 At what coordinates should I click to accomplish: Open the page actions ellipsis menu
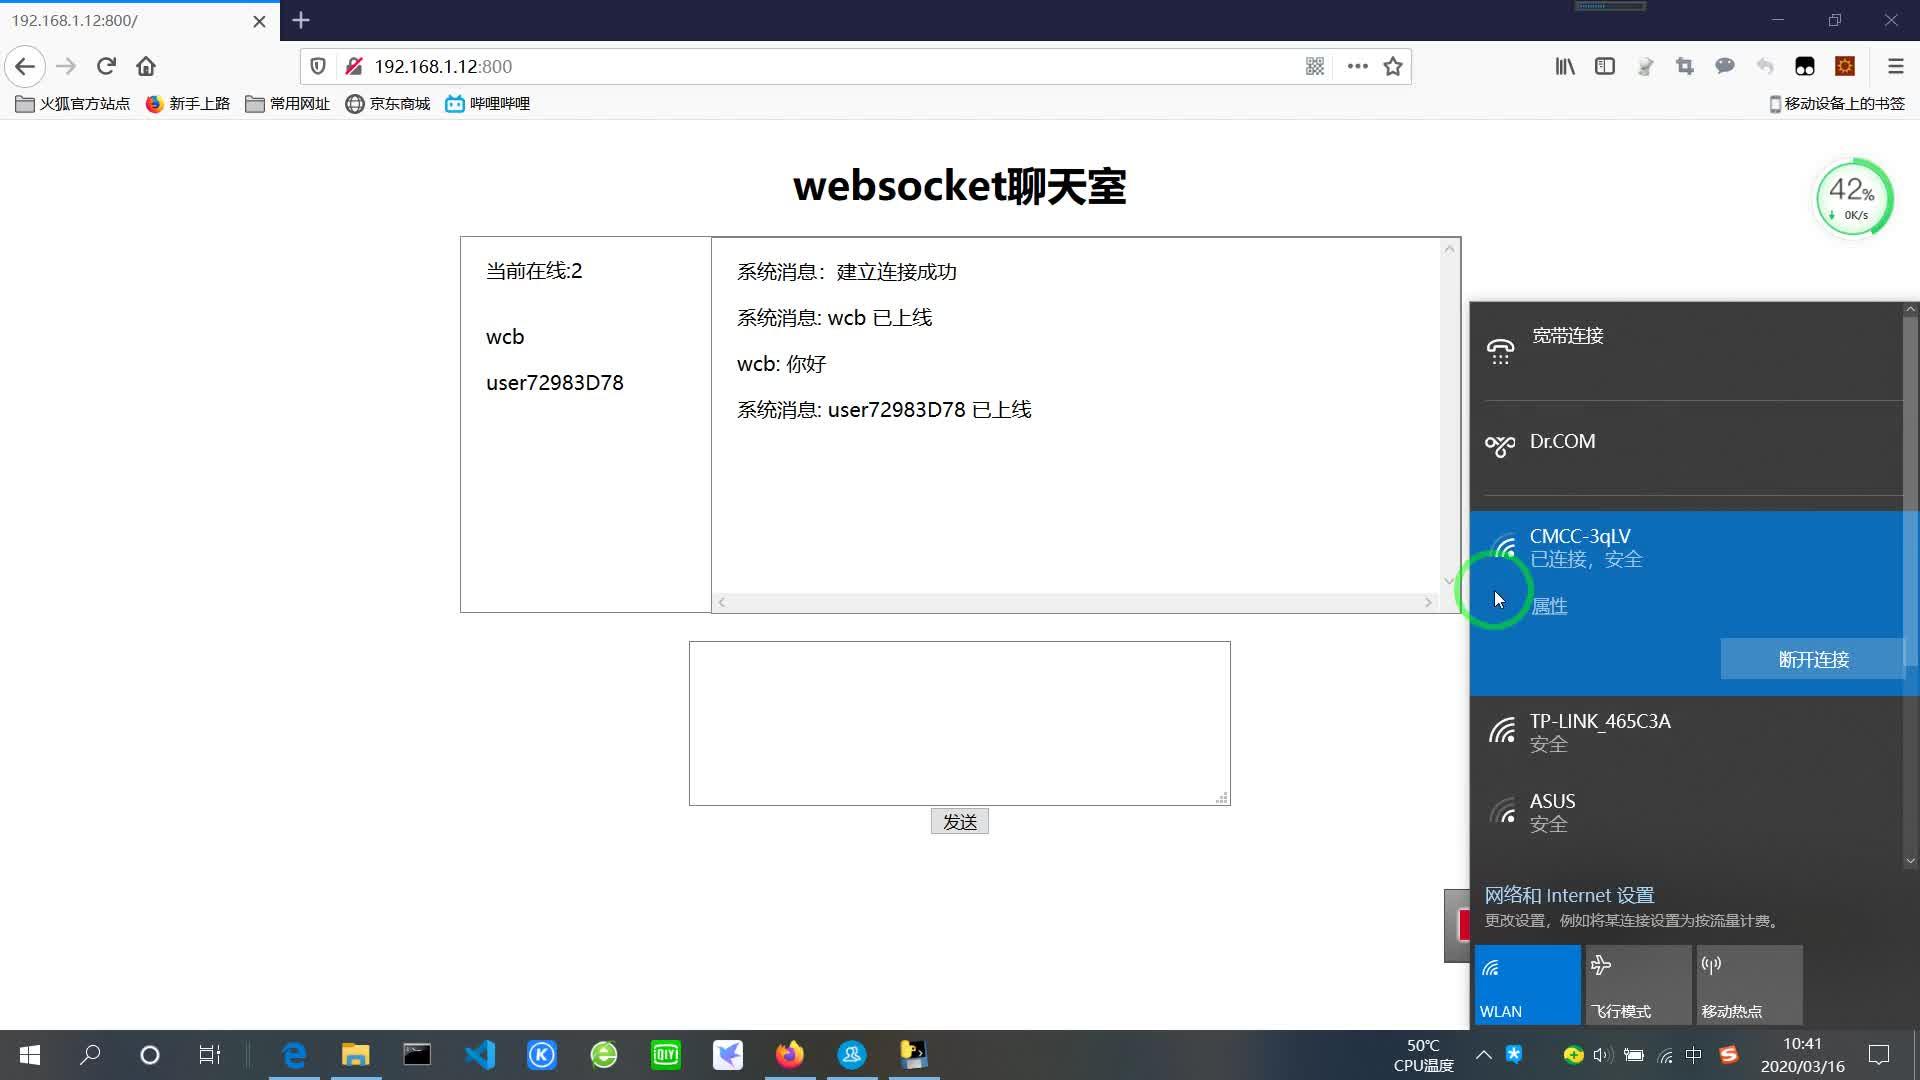(x=1357, y=66)
